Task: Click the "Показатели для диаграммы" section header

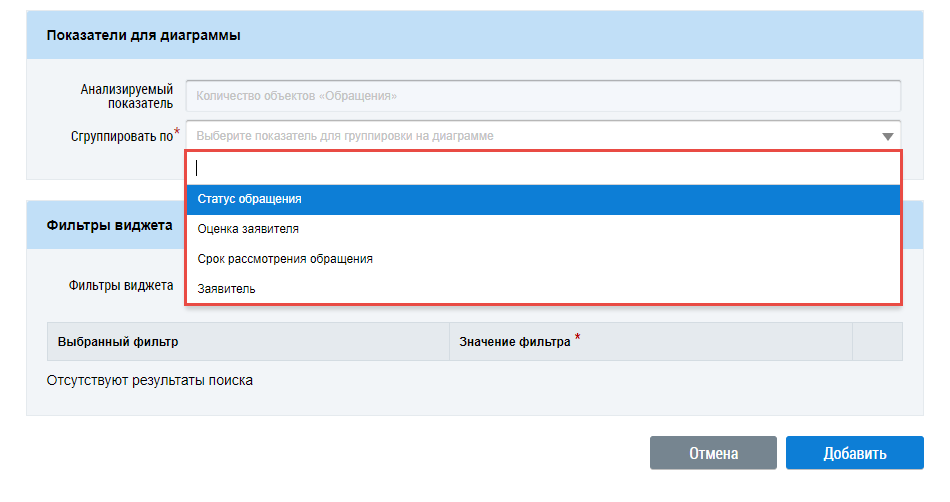Action: click(x=143, y=36)
